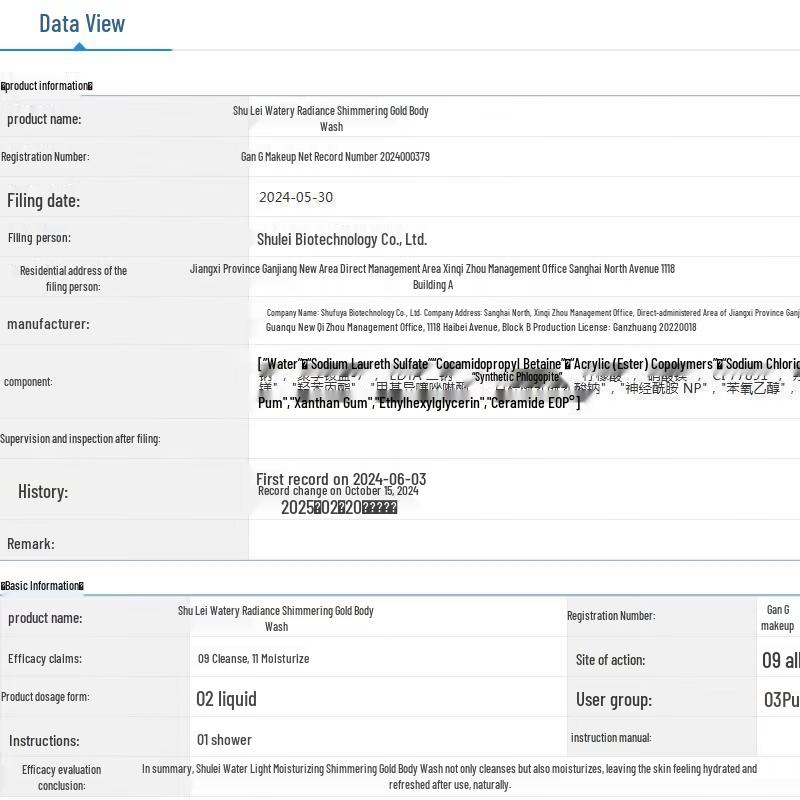800x800 pixels.
Task: Click the 'User group:' label
Action: pyautogui.click(x=614, y=699)
